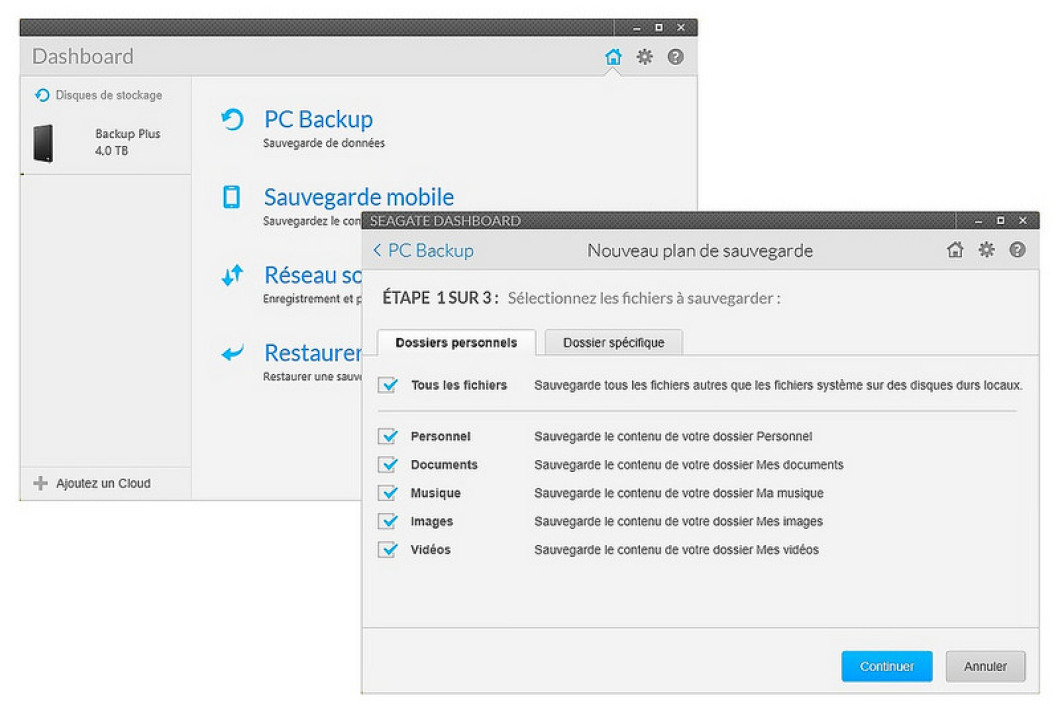Click Nouveau plan de sauvegarde title
The width and height of the screenshot is (1060, 708).
pyautogui.click(x=700, y=251)
